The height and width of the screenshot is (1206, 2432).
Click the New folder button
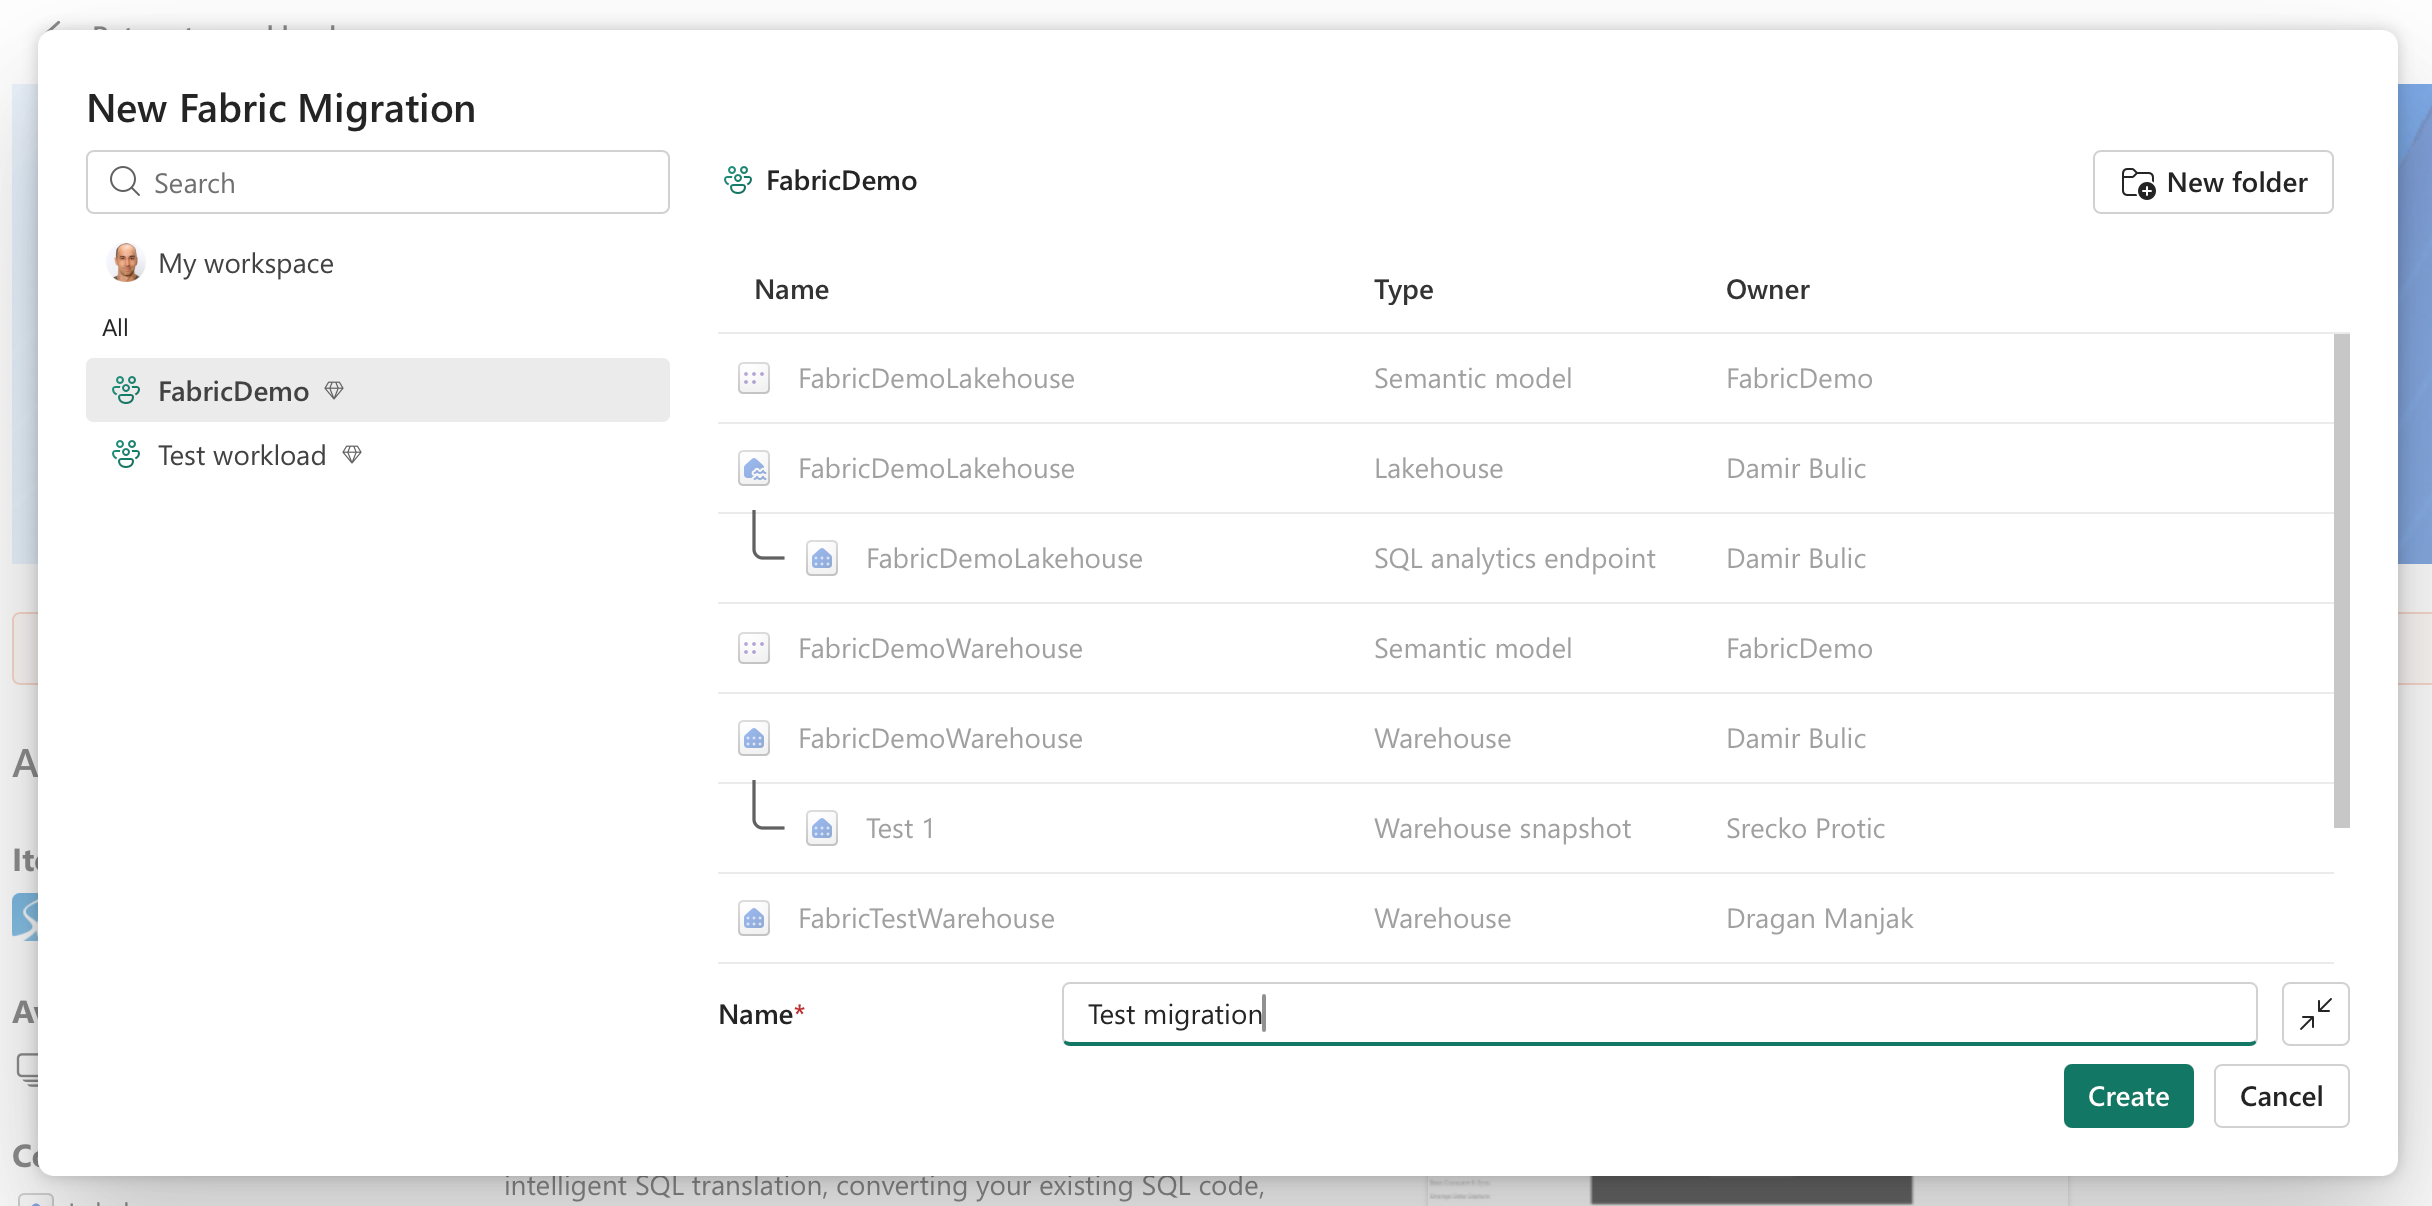coord(2212,182)
